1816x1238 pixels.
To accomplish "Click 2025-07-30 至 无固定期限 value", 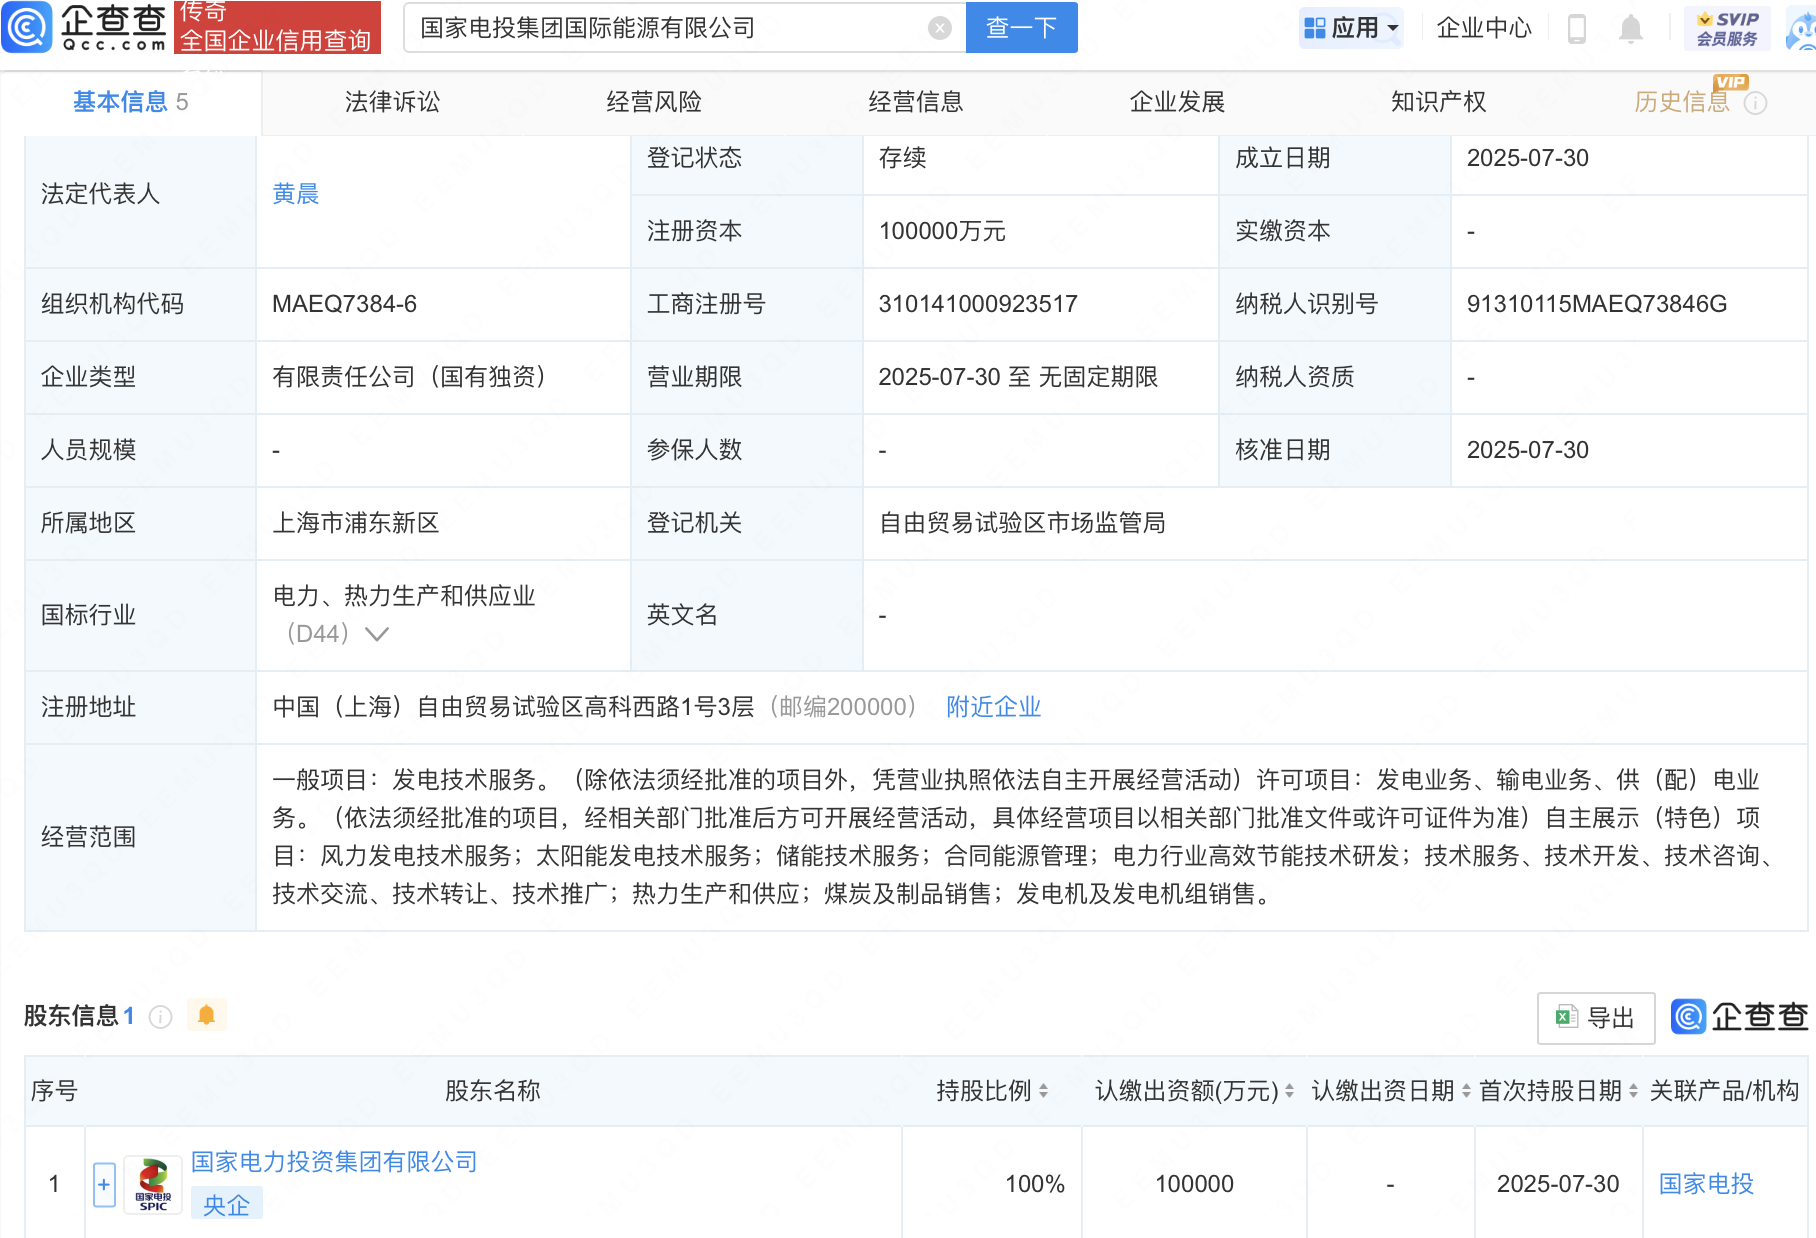I will click(x=1018, y=377).
